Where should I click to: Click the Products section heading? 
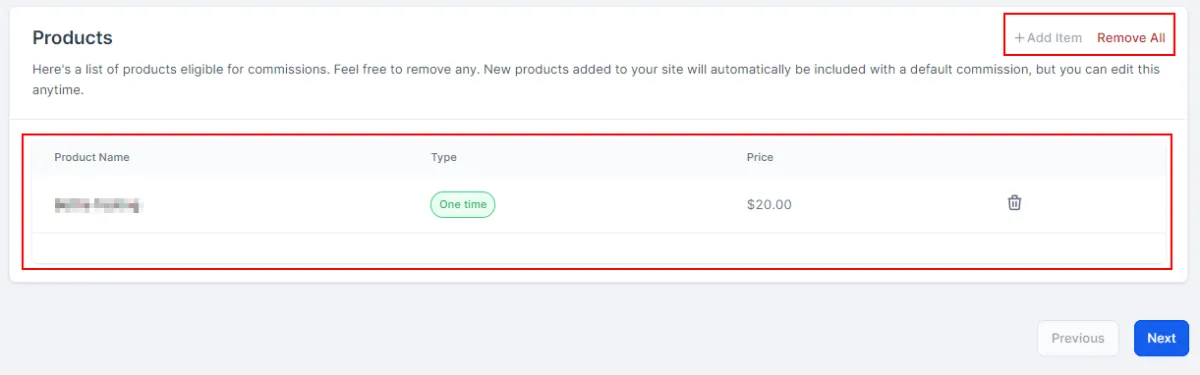tap(72, 38)
